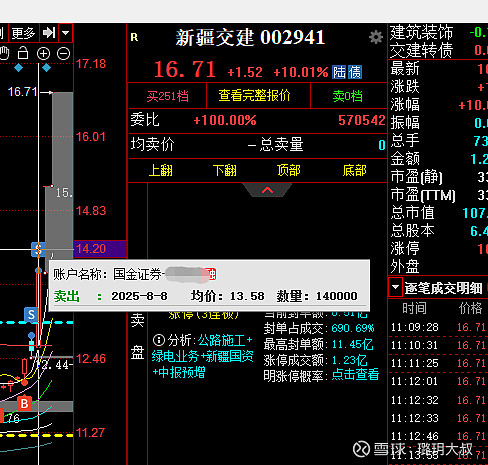Open +中报预增 concept link

(179, 372)
